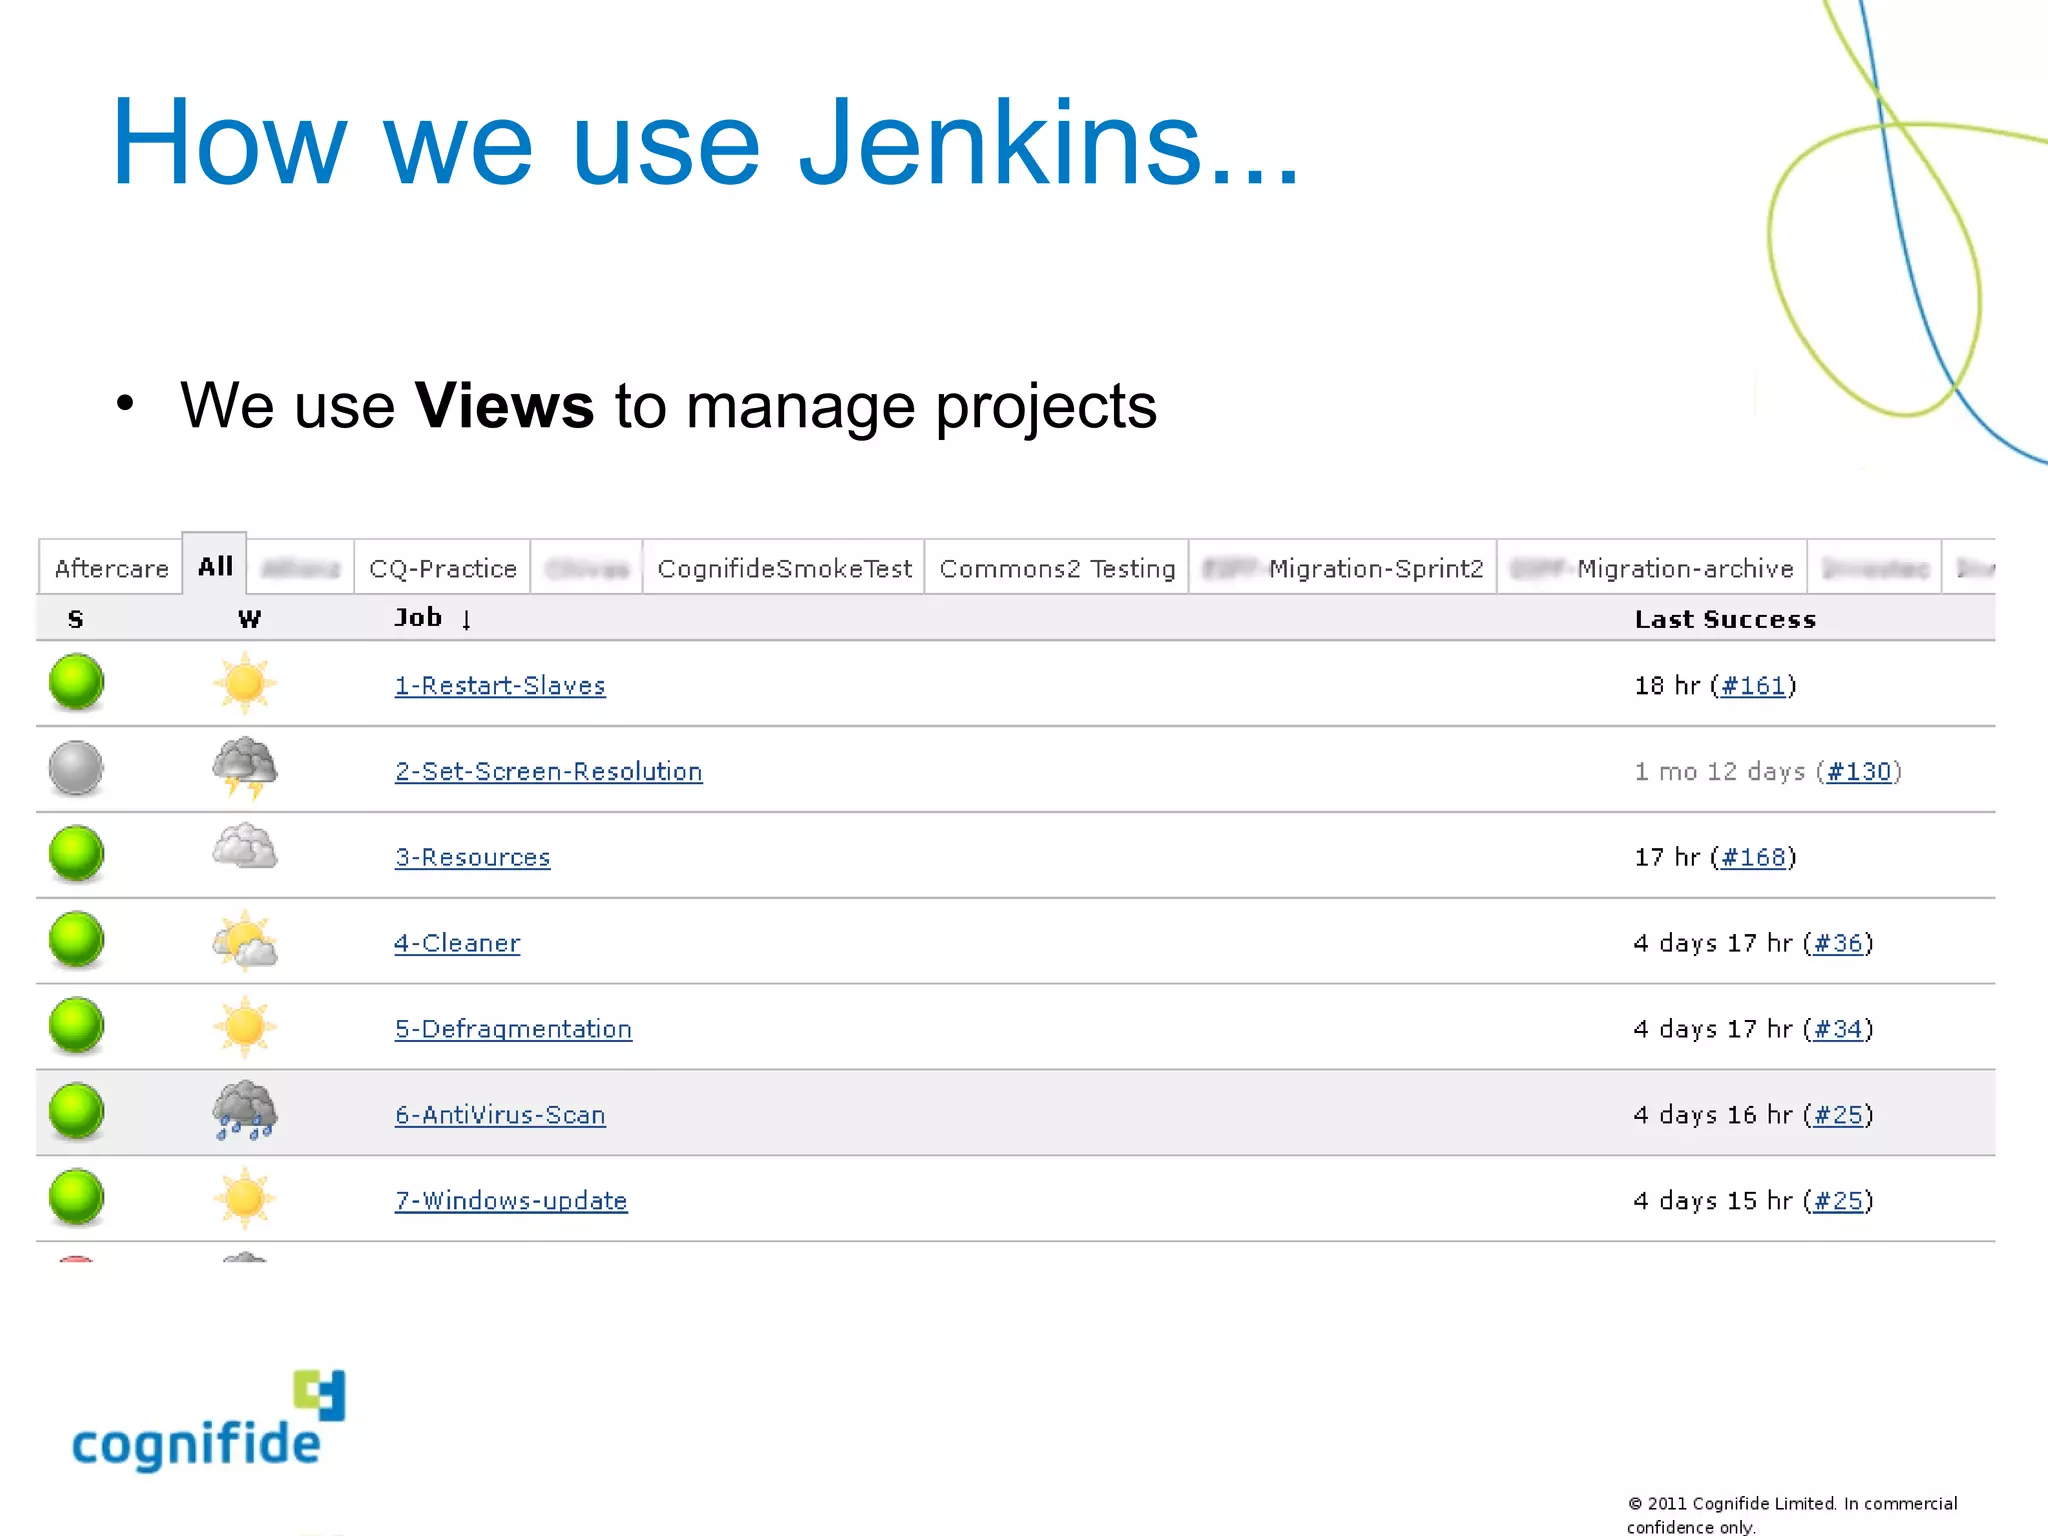This screenshot has width=2048, height=1536.
Task: Open the Migration-Sprint2 view tab
Action: pos(1343,568)
